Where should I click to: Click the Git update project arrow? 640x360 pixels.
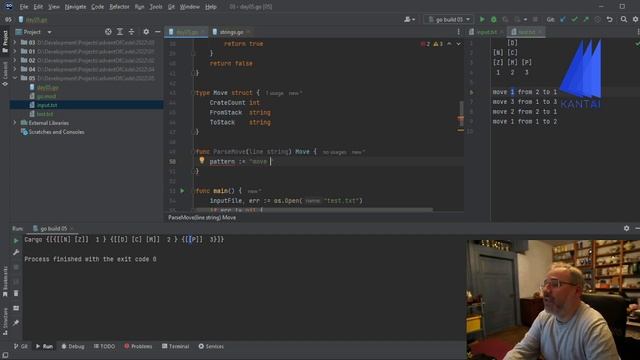[x=563, y=19]
